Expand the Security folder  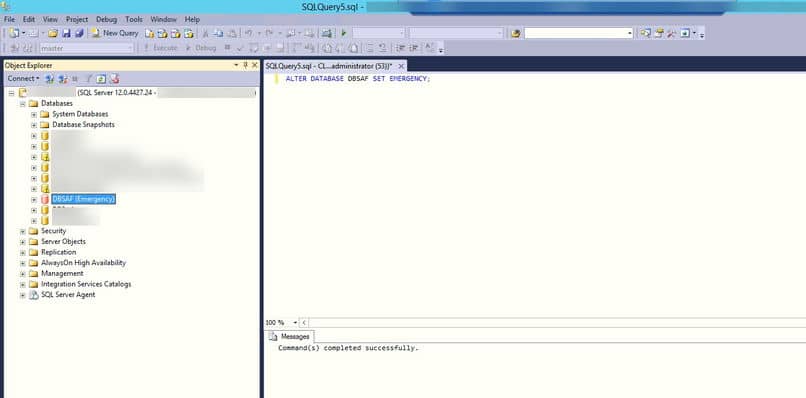click(x=23, y=231)
